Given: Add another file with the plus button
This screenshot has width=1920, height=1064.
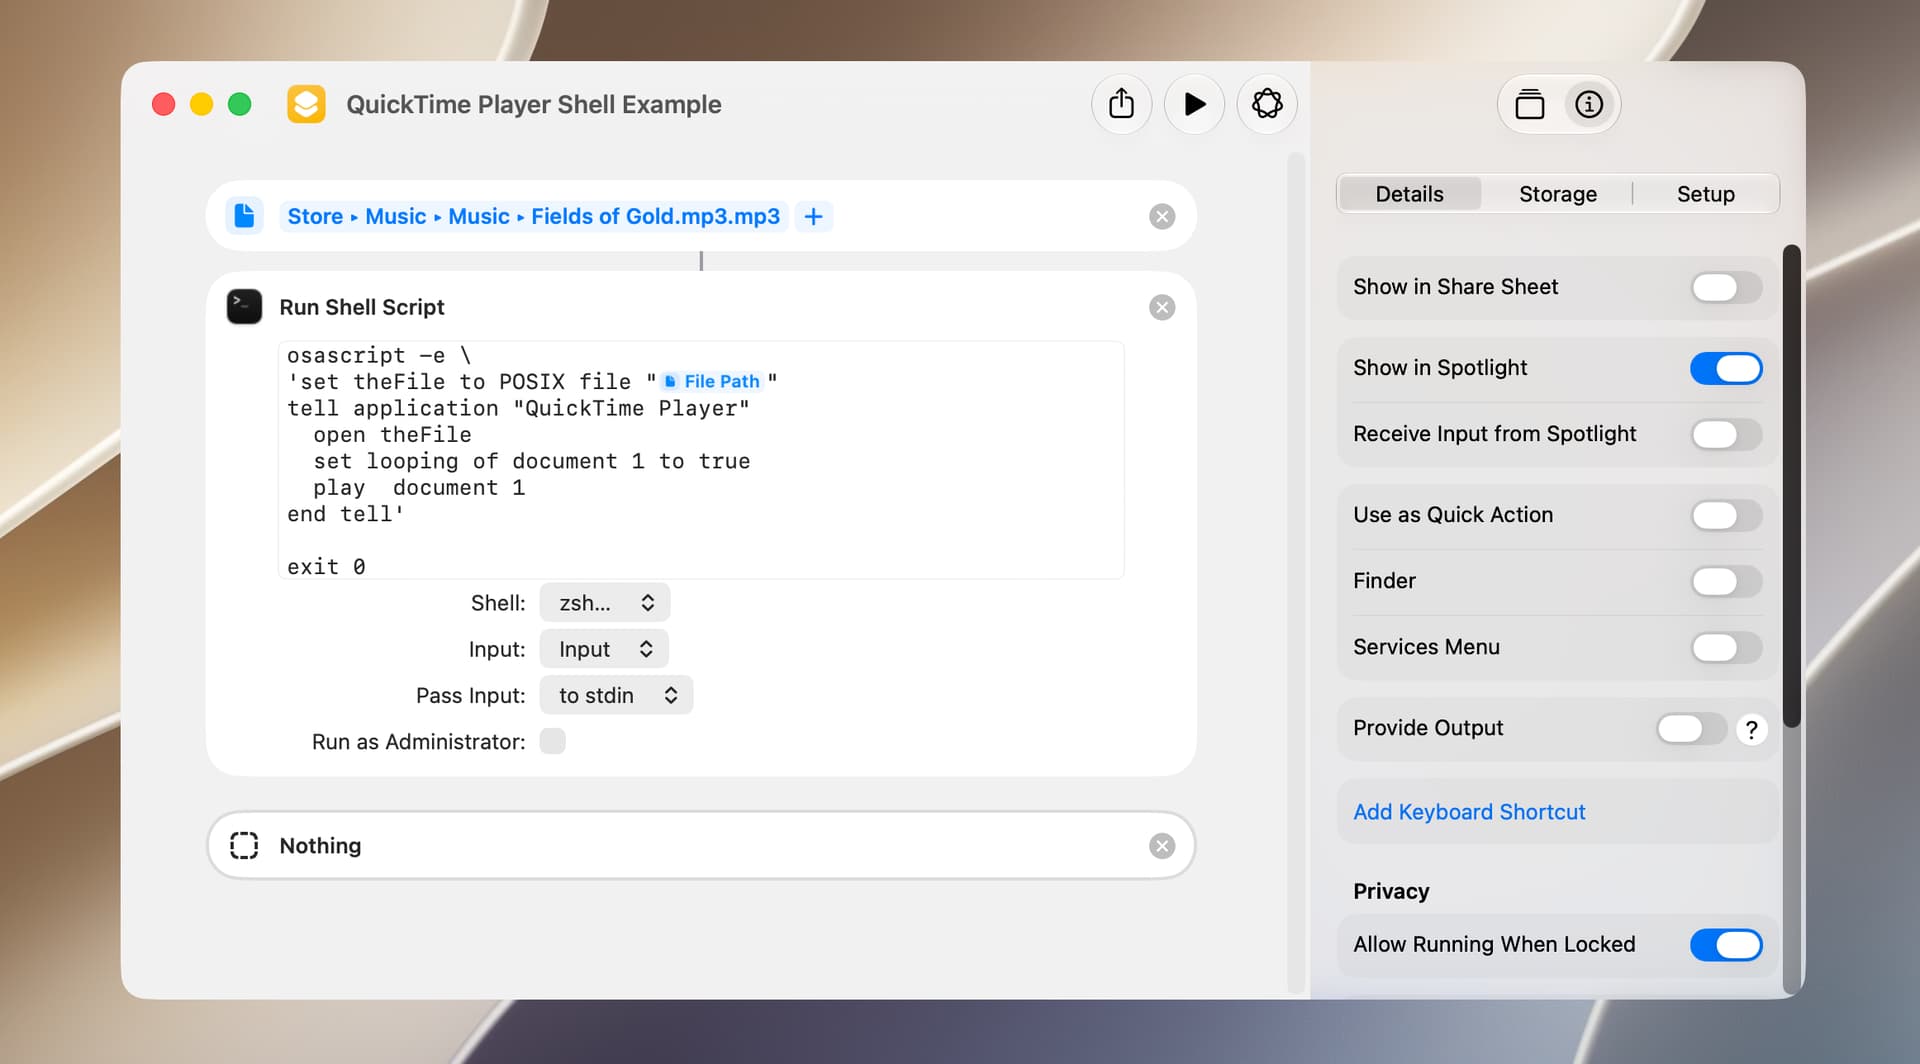Looking at the screenshot, I should click(x=814, y=216).
